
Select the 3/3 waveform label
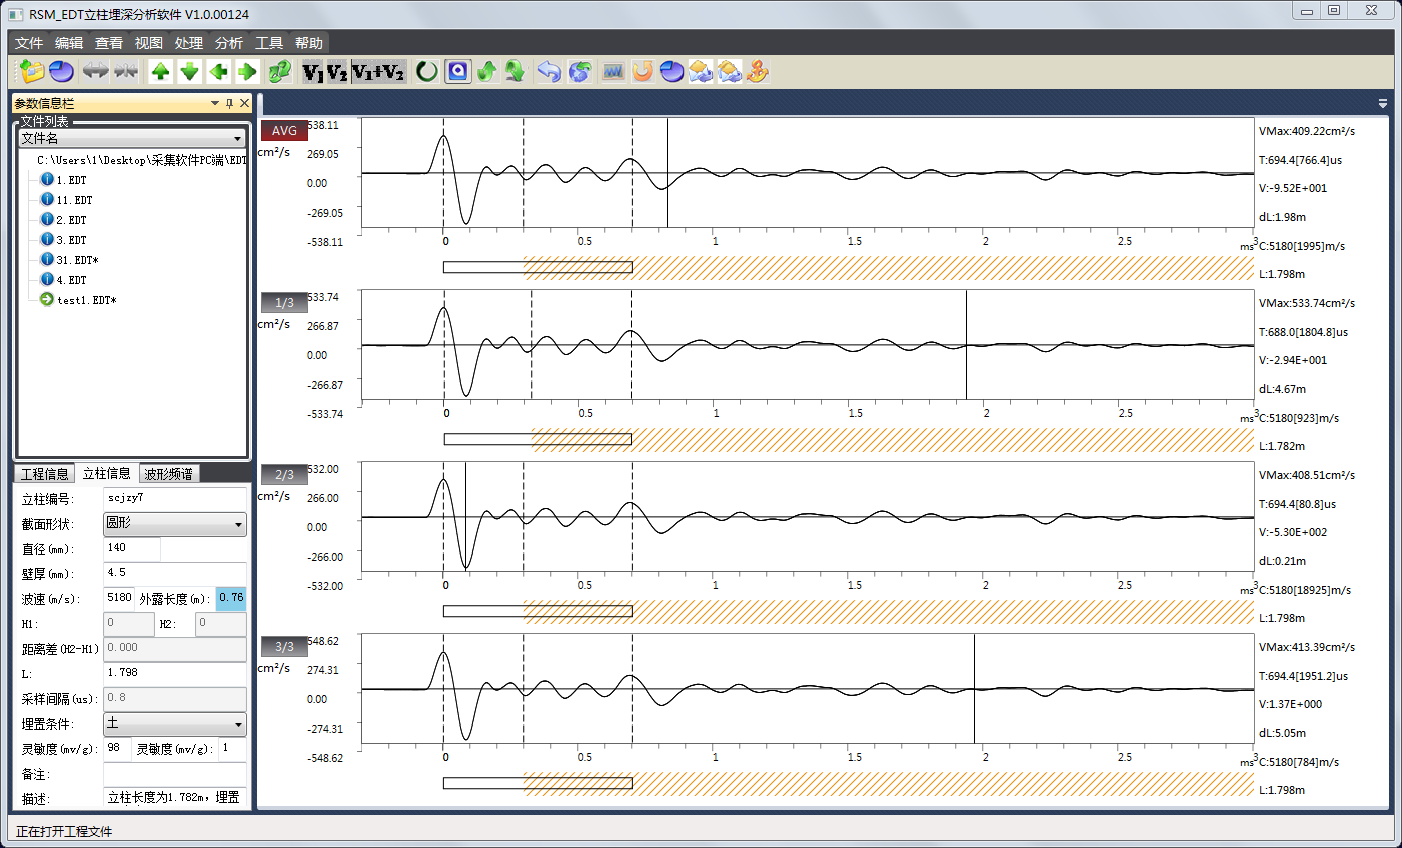(x=284, y=647)
